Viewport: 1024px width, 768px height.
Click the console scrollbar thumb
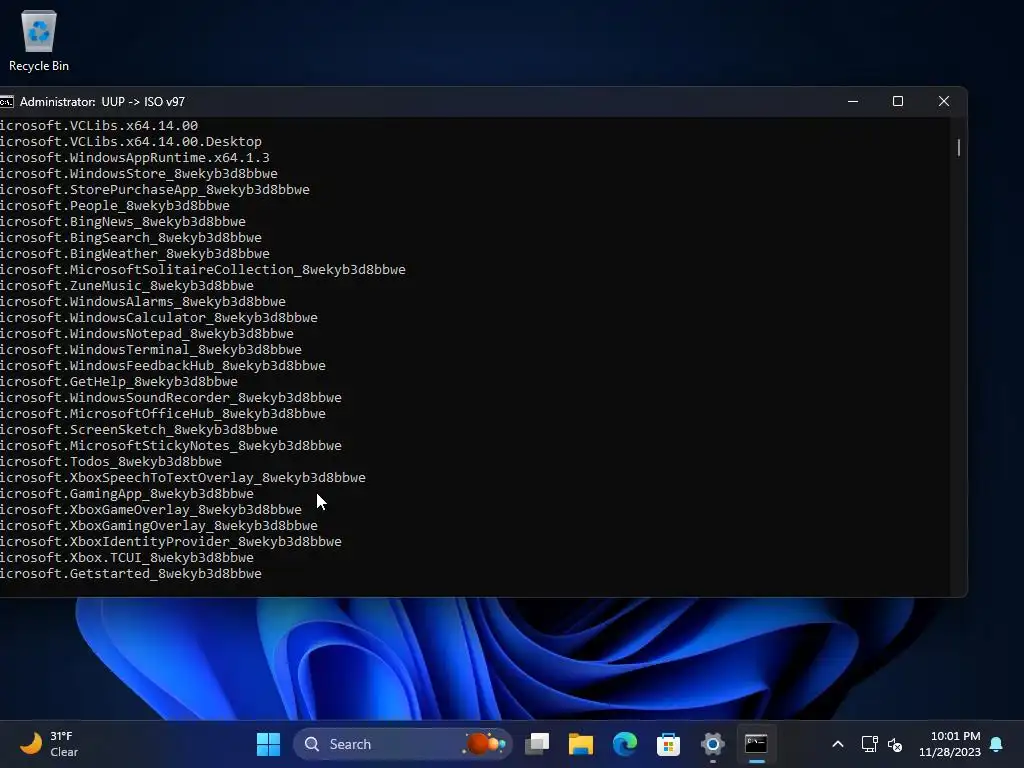[x=959, y=148]
